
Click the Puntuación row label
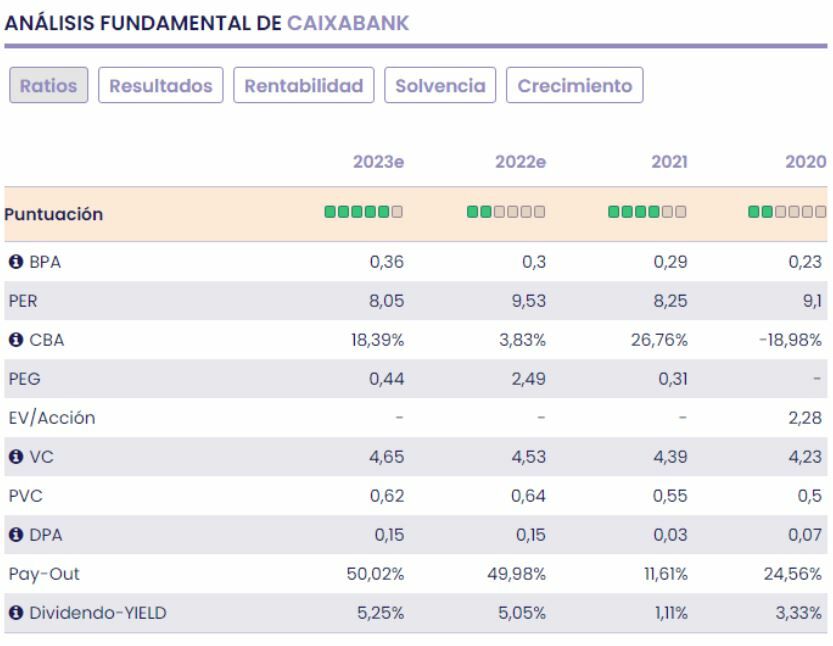click(54, 214)
